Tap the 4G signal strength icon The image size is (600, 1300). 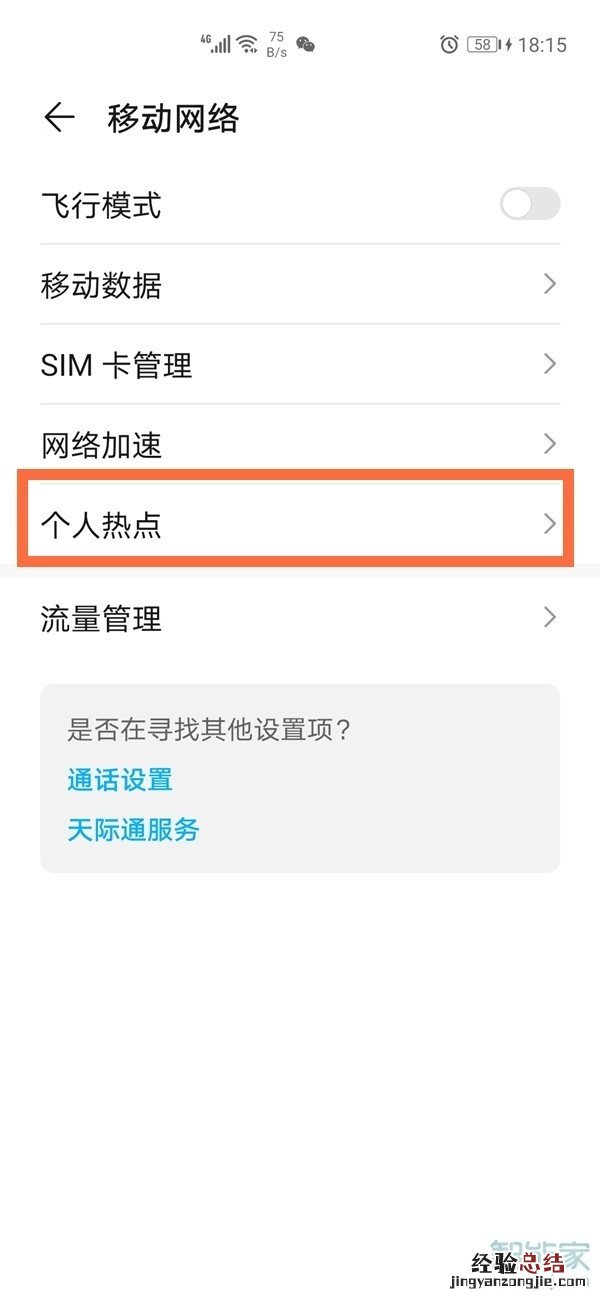(215, 44)
